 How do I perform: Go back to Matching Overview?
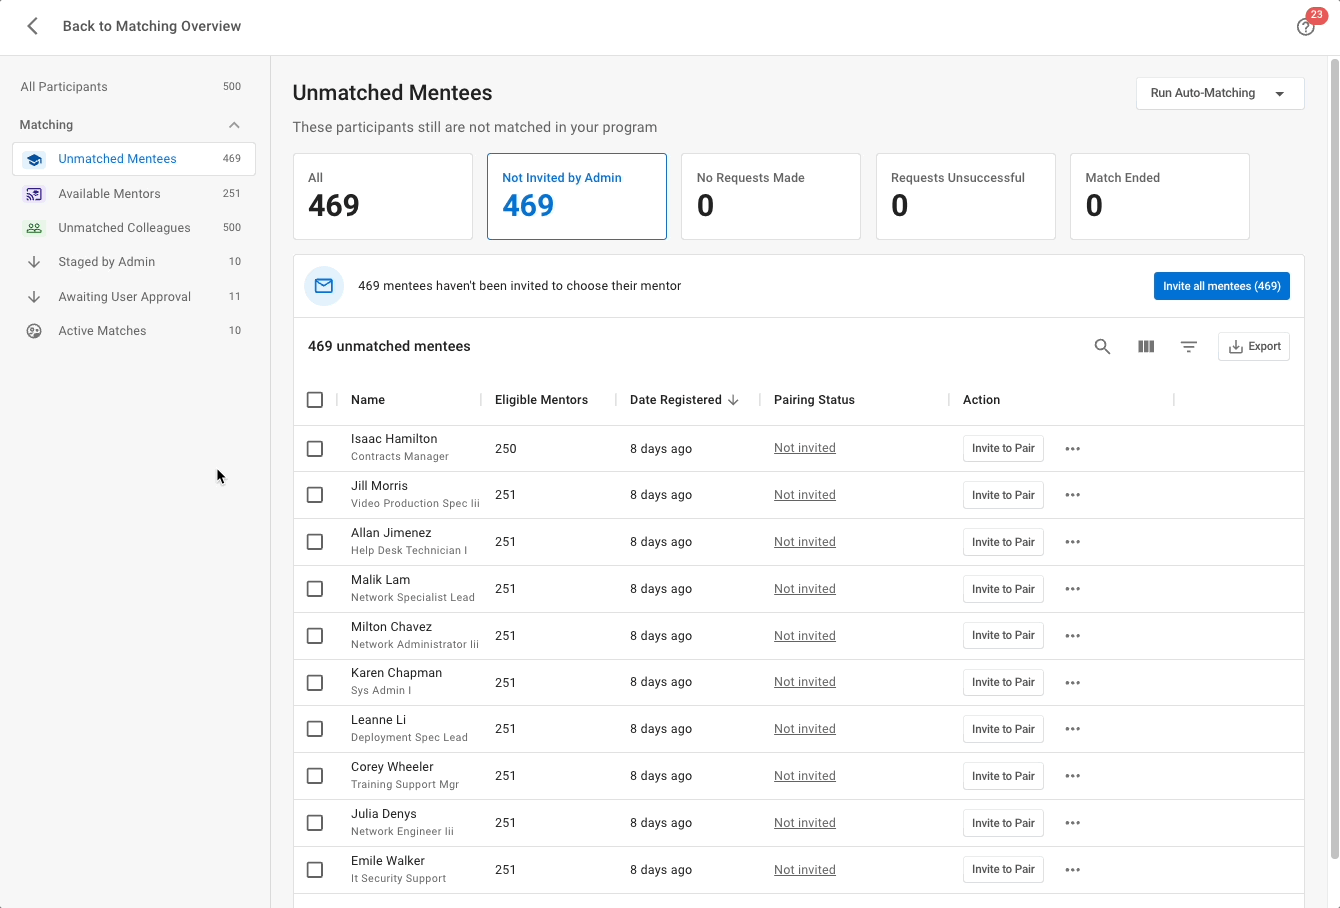152,26
